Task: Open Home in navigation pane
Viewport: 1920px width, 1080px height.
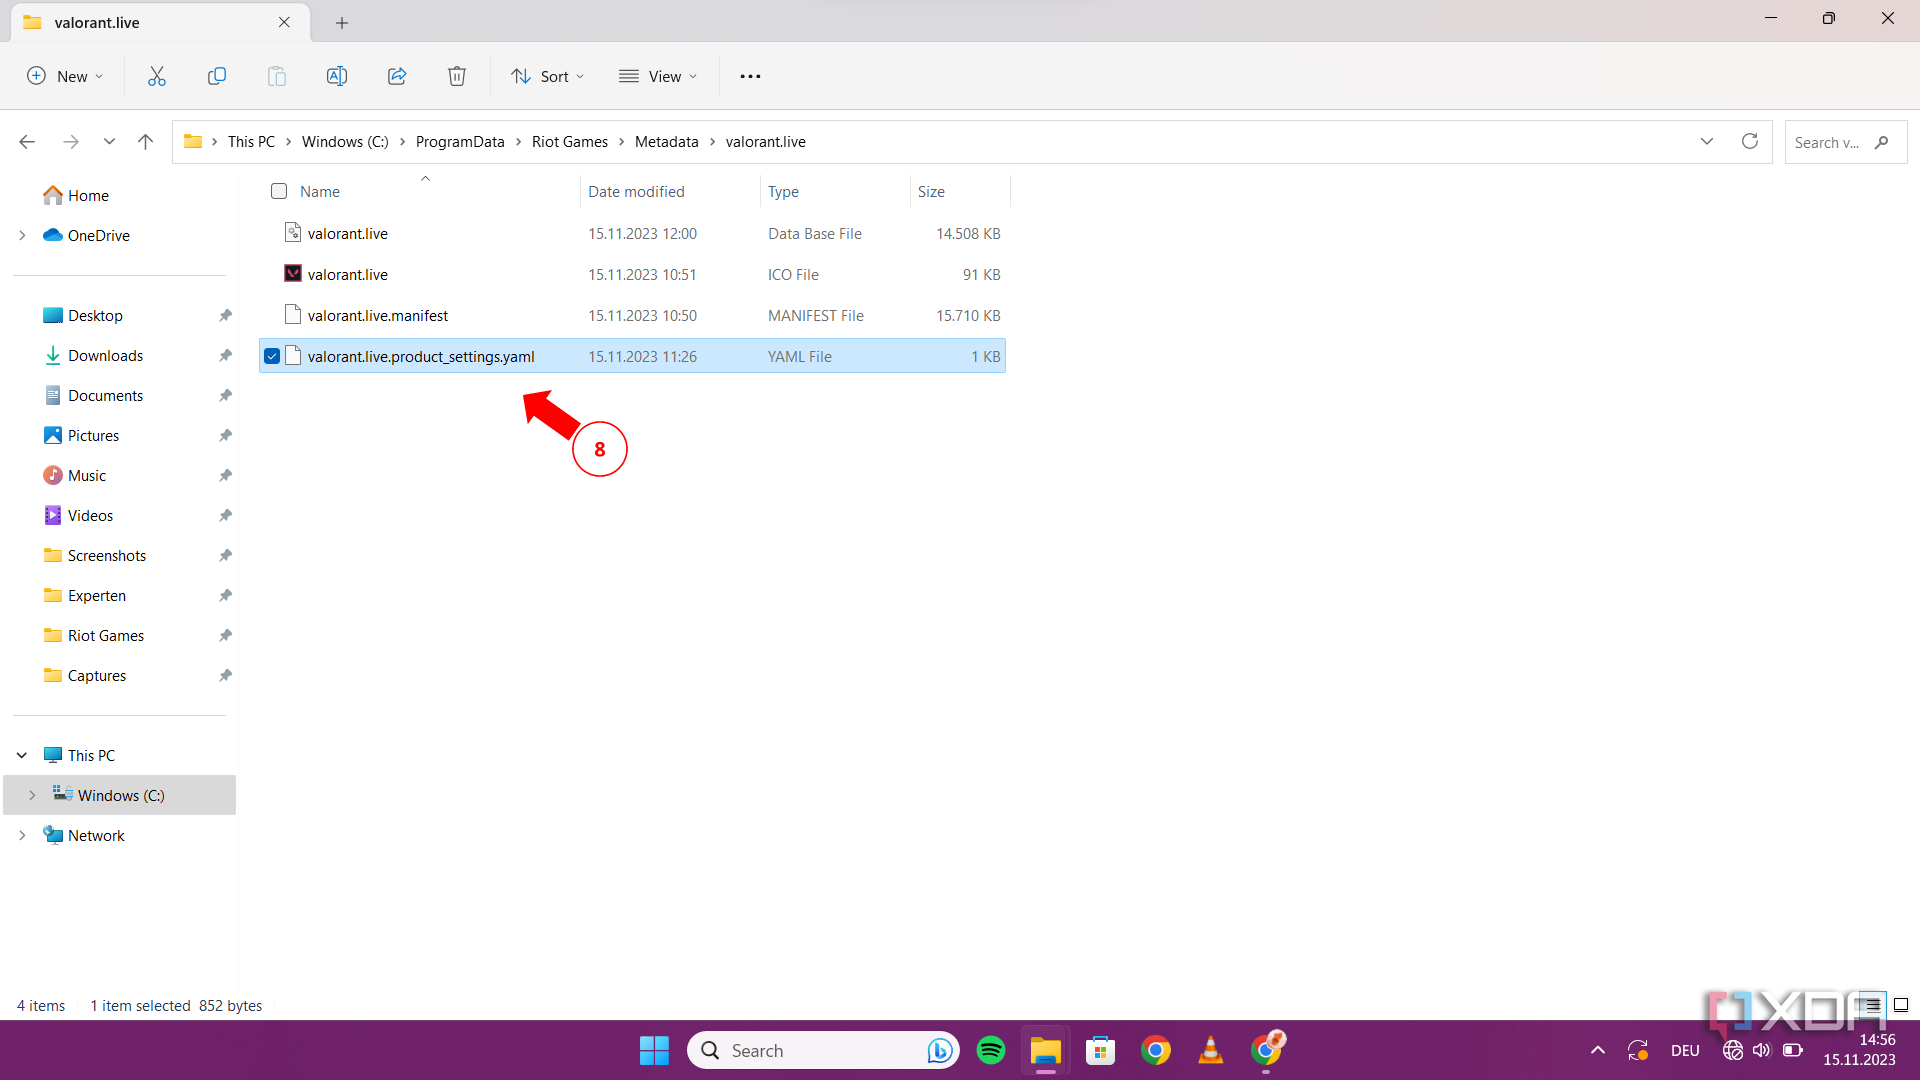Action: click(x=88, y=196)
